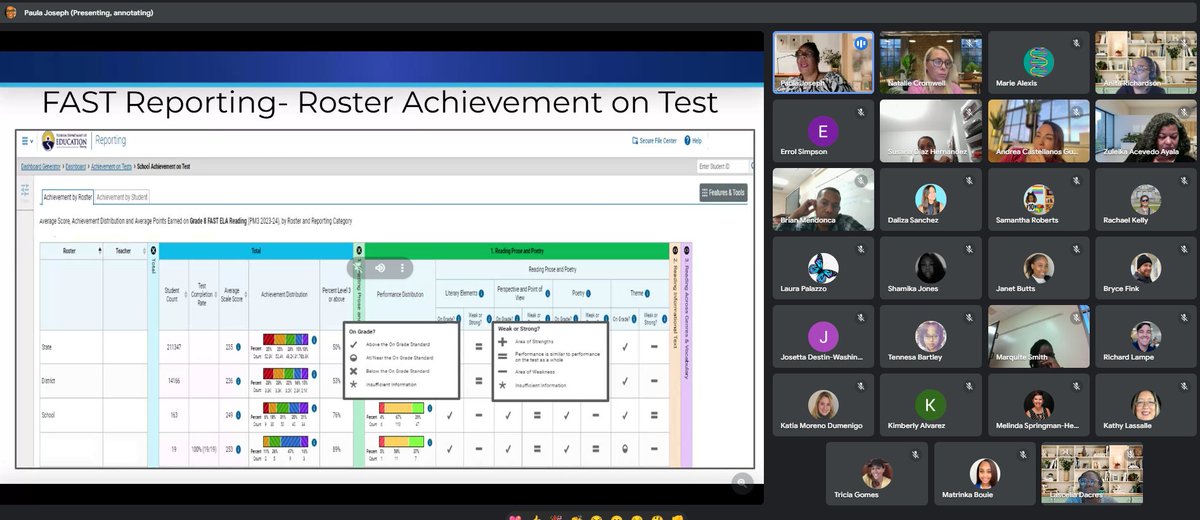Click the info icon beside Literary Elements

click(483, 292)
